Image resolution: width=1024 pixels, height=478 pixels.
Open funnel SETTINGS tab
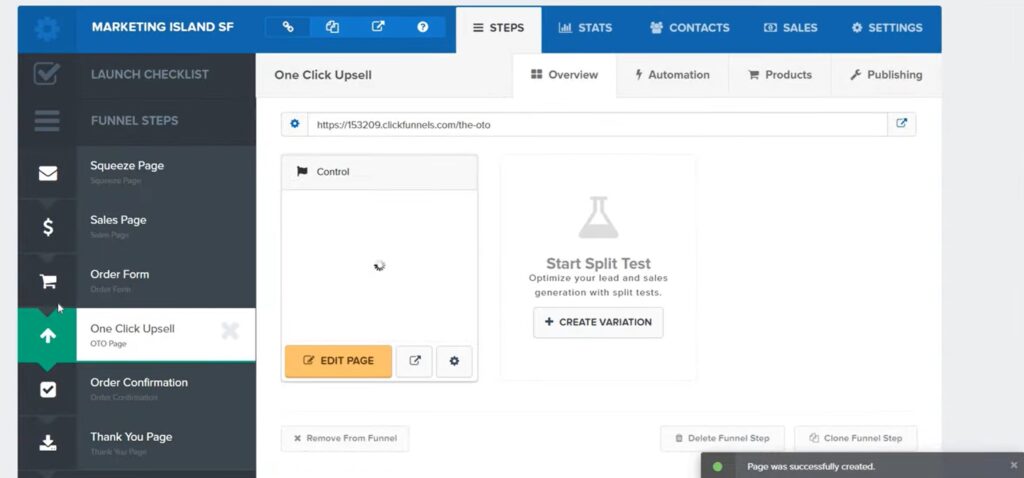tap(887, 28)
